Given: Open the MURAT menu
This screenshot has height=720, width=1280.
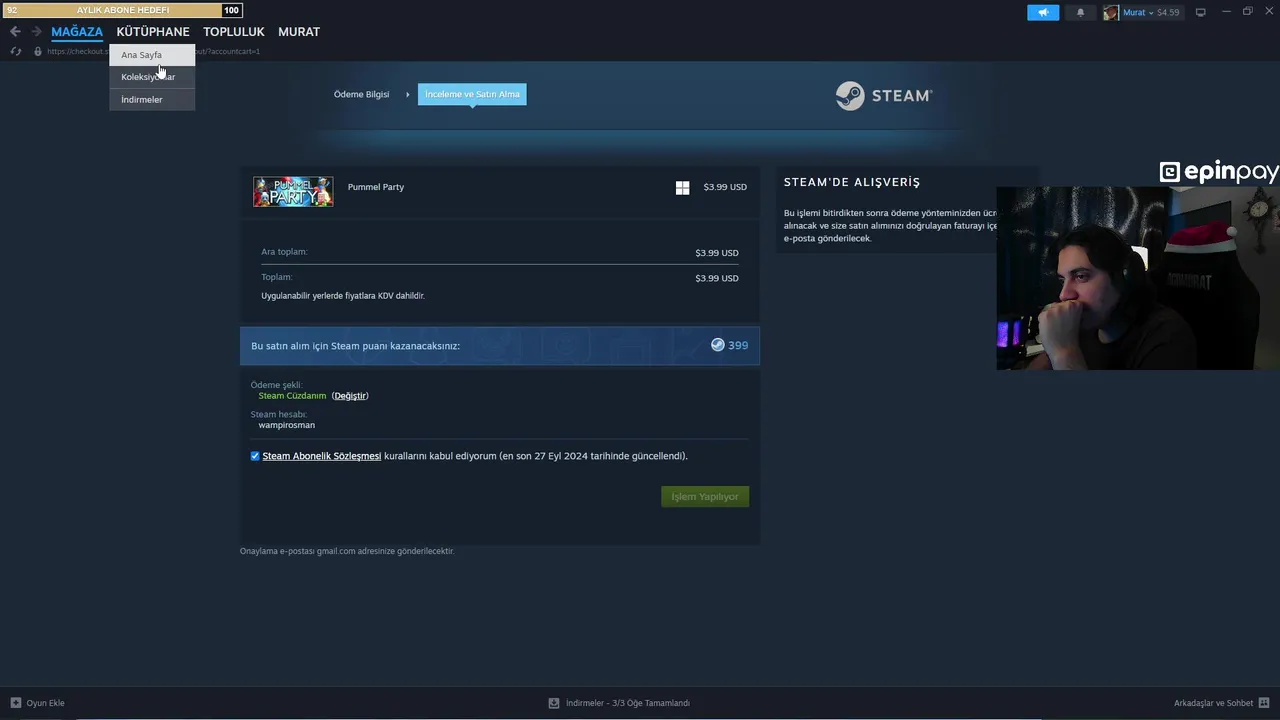Looking at the screenshot, I should click(x=299, y=32).
